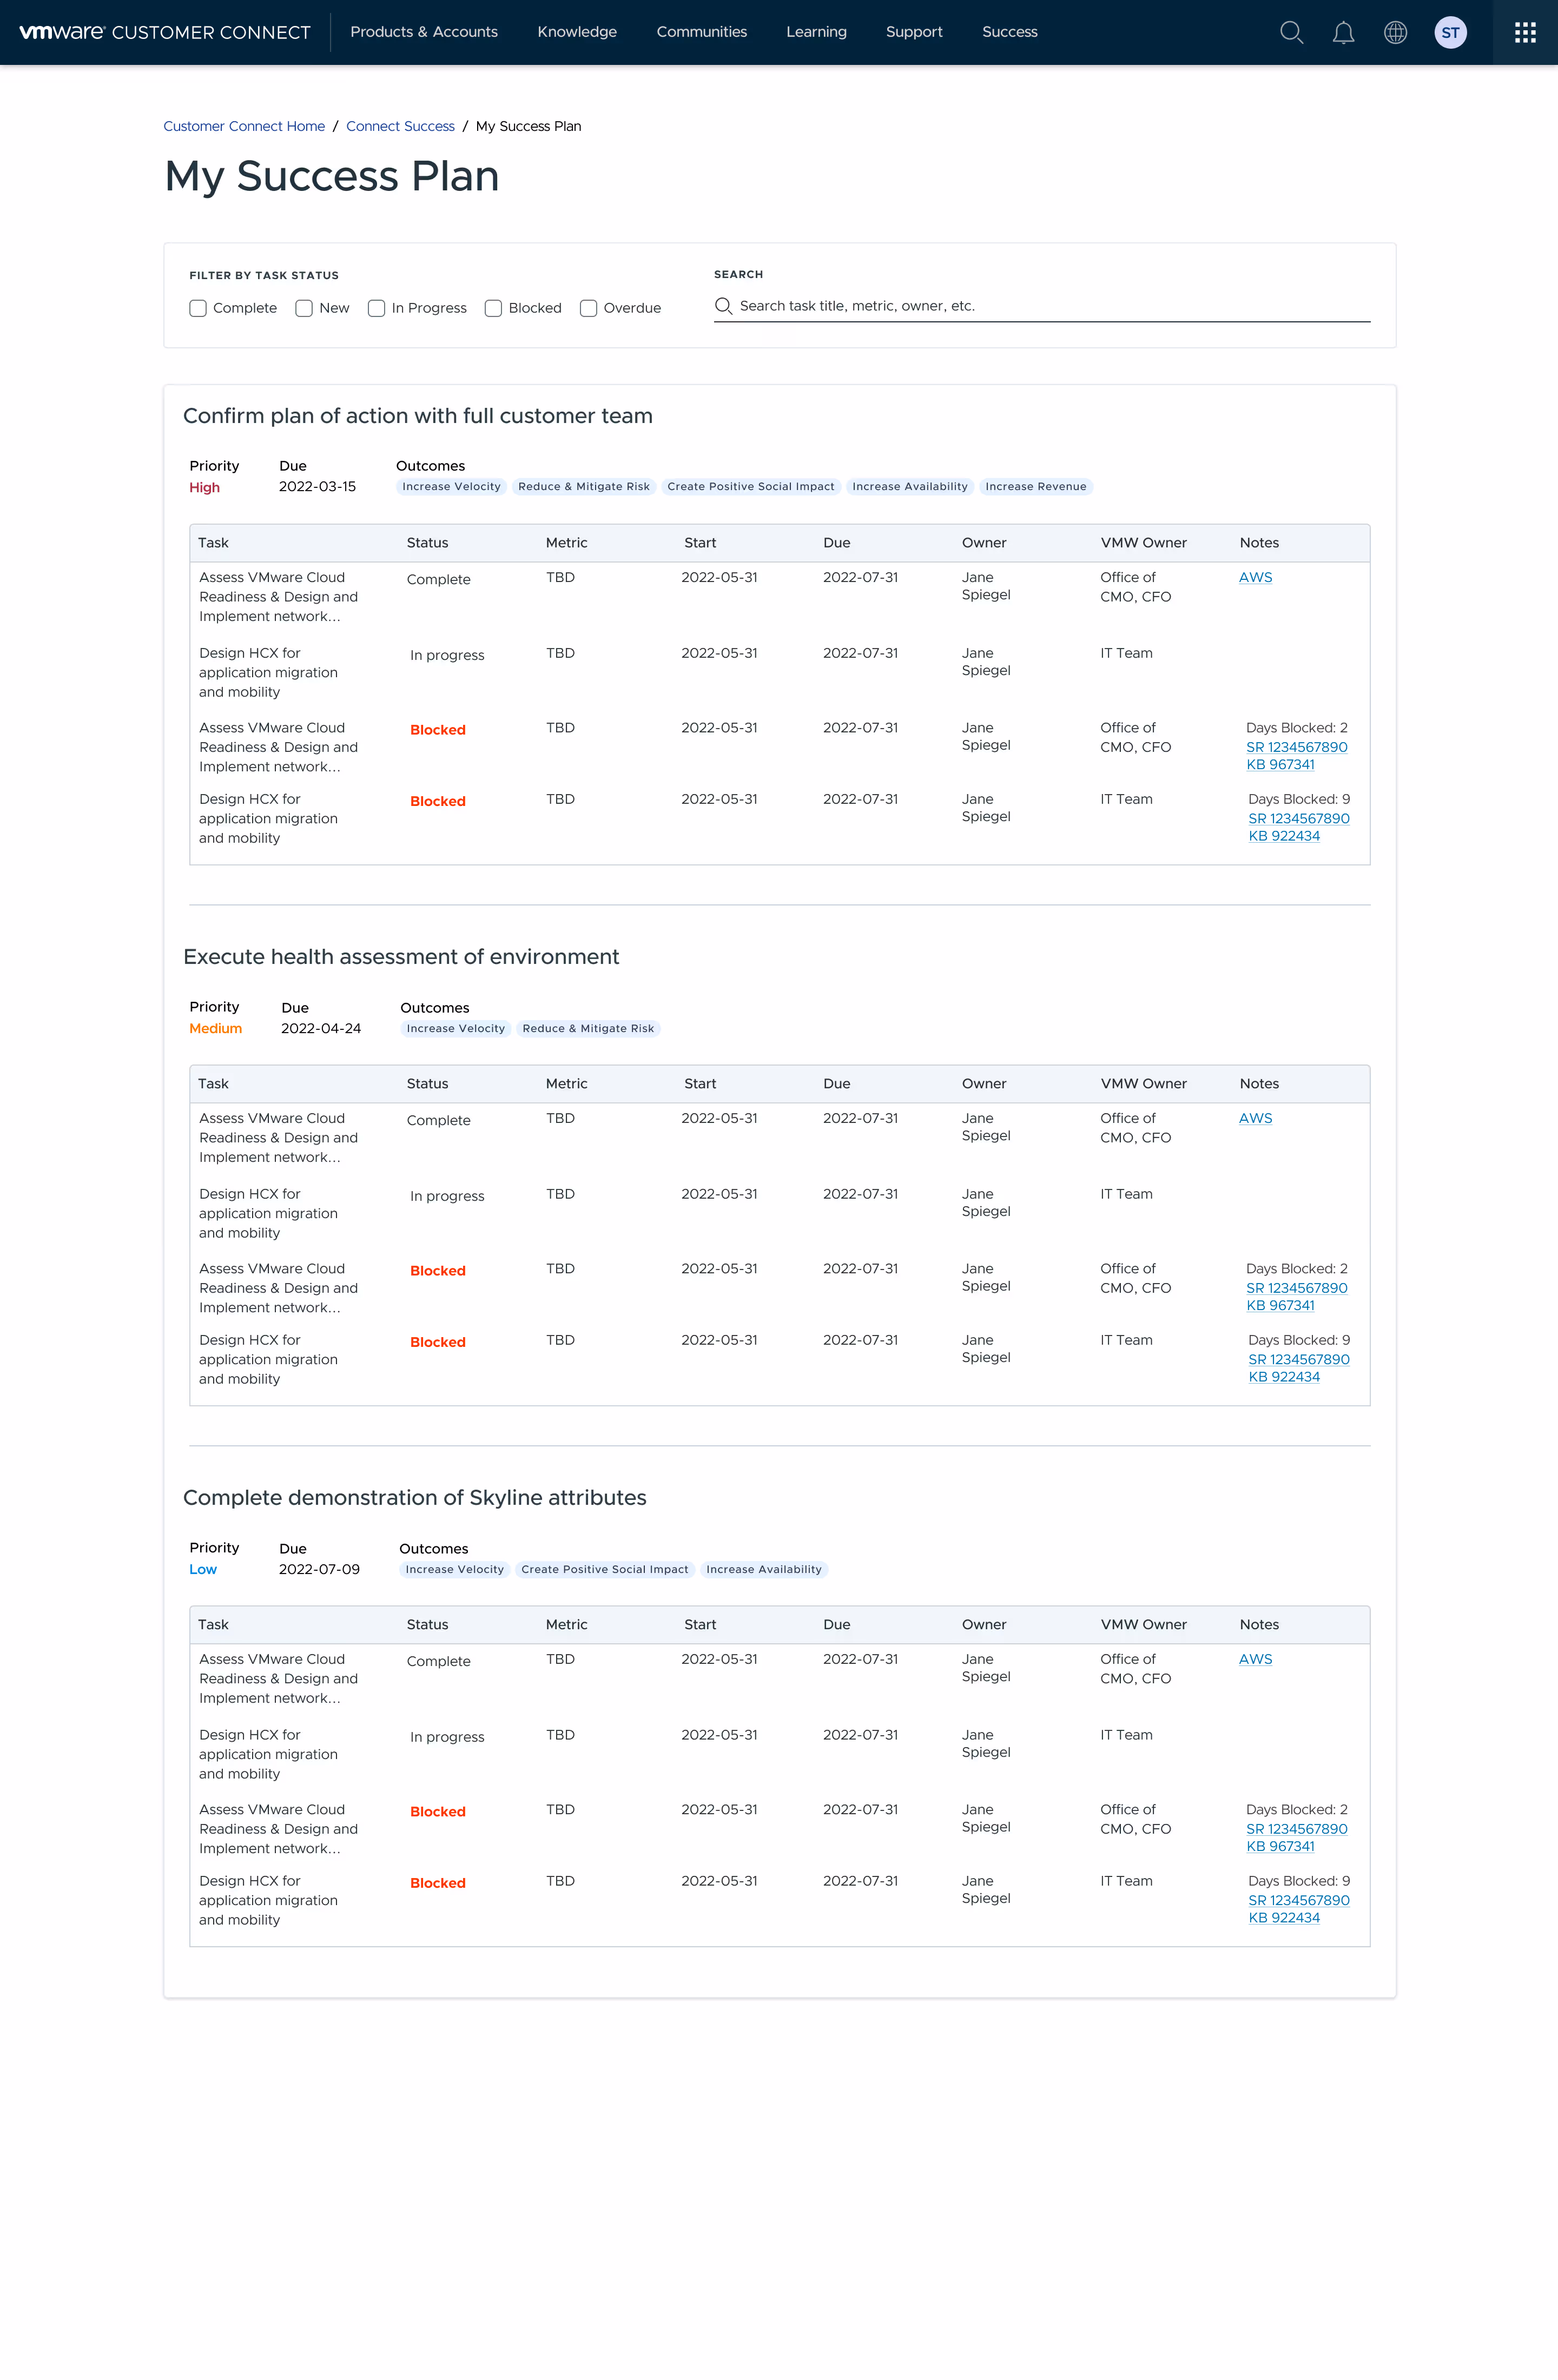This screenshot has width=1558, height=2380.
Task: Toggle the In Progress filter checkbox
Action: (377, 308)
